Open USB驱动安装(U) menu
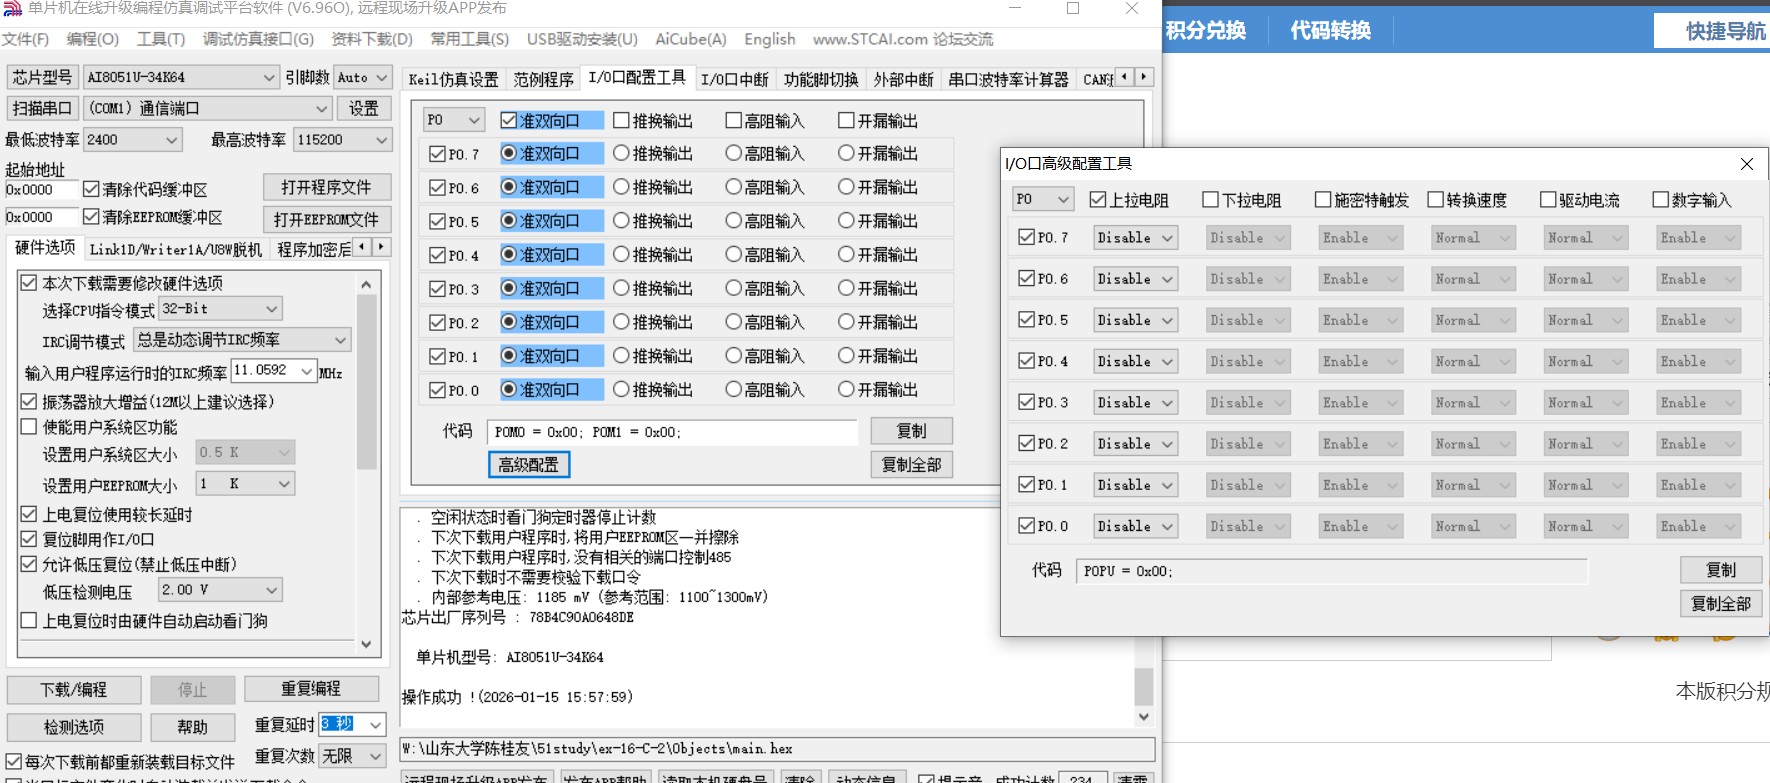 click(x=582, y=39)
